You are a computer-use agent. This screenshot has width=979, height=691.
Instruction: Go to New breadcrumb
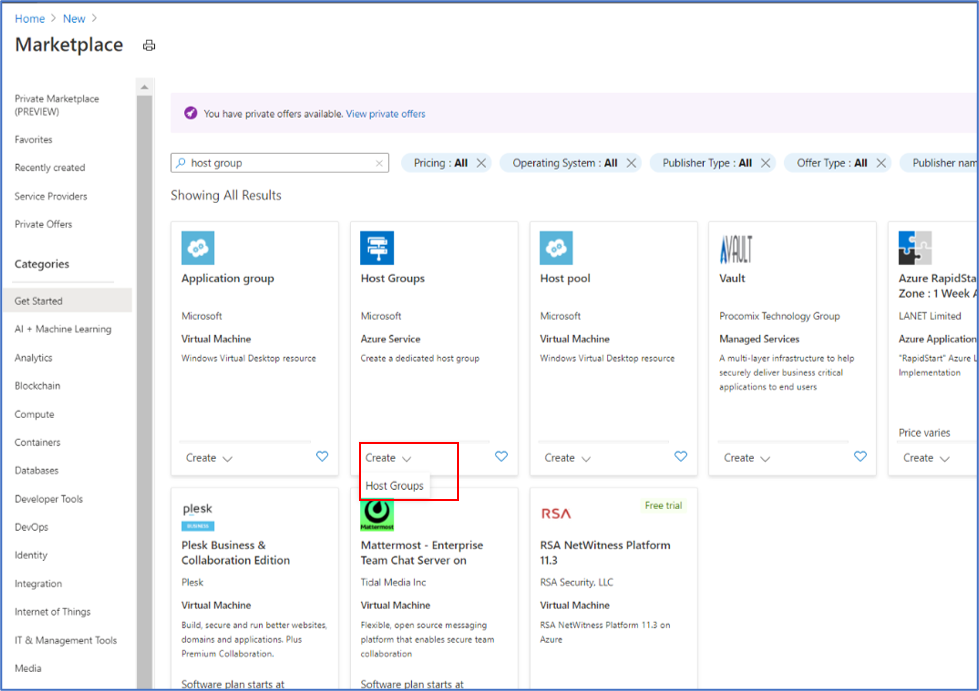74,19
